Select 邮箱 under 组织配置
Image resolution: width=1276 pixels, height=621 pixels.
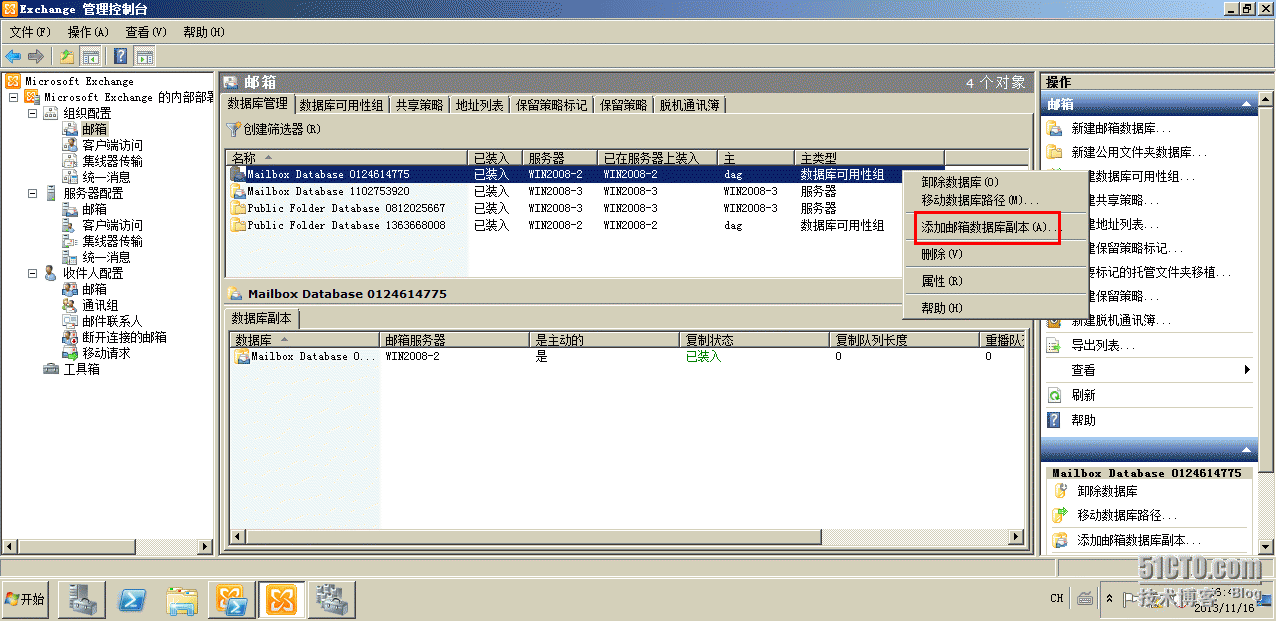[94, 129]
